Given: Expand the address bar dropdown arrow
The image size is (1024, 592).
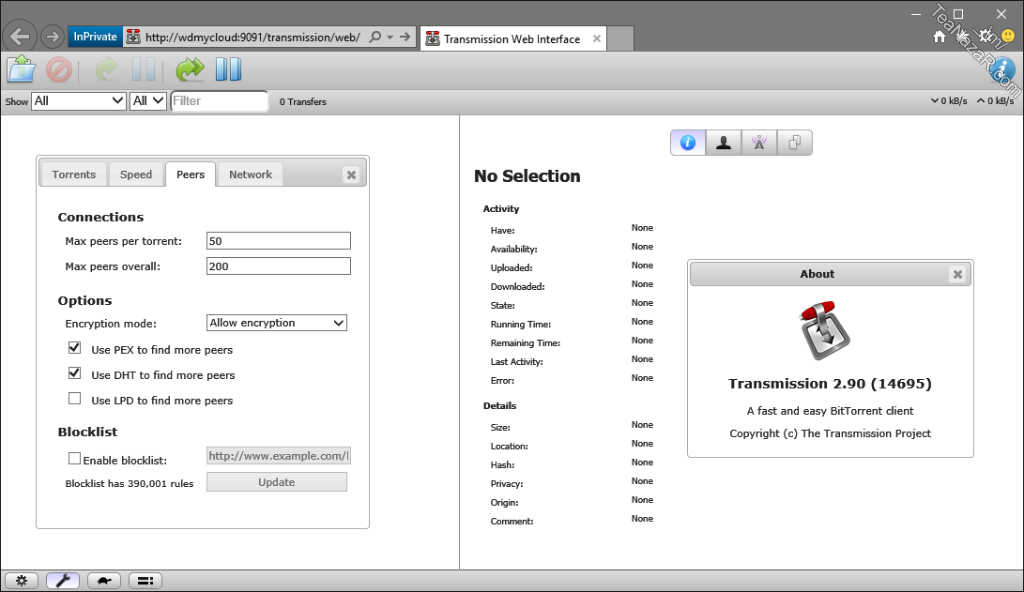Looking at the screenshot, I should [390, 37].
